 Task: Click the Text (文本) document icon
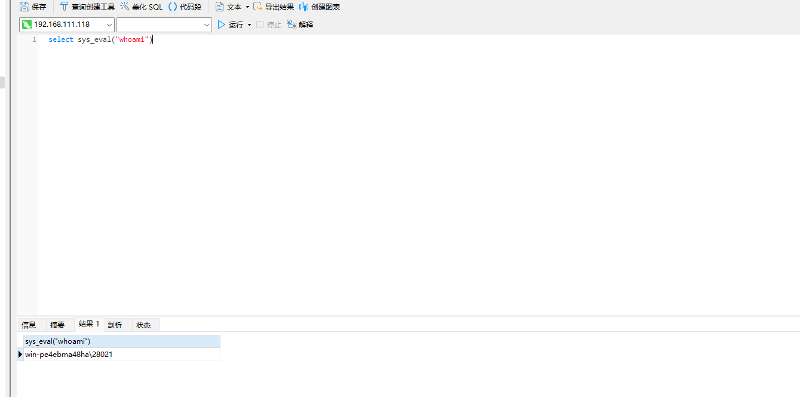[219, 7]
